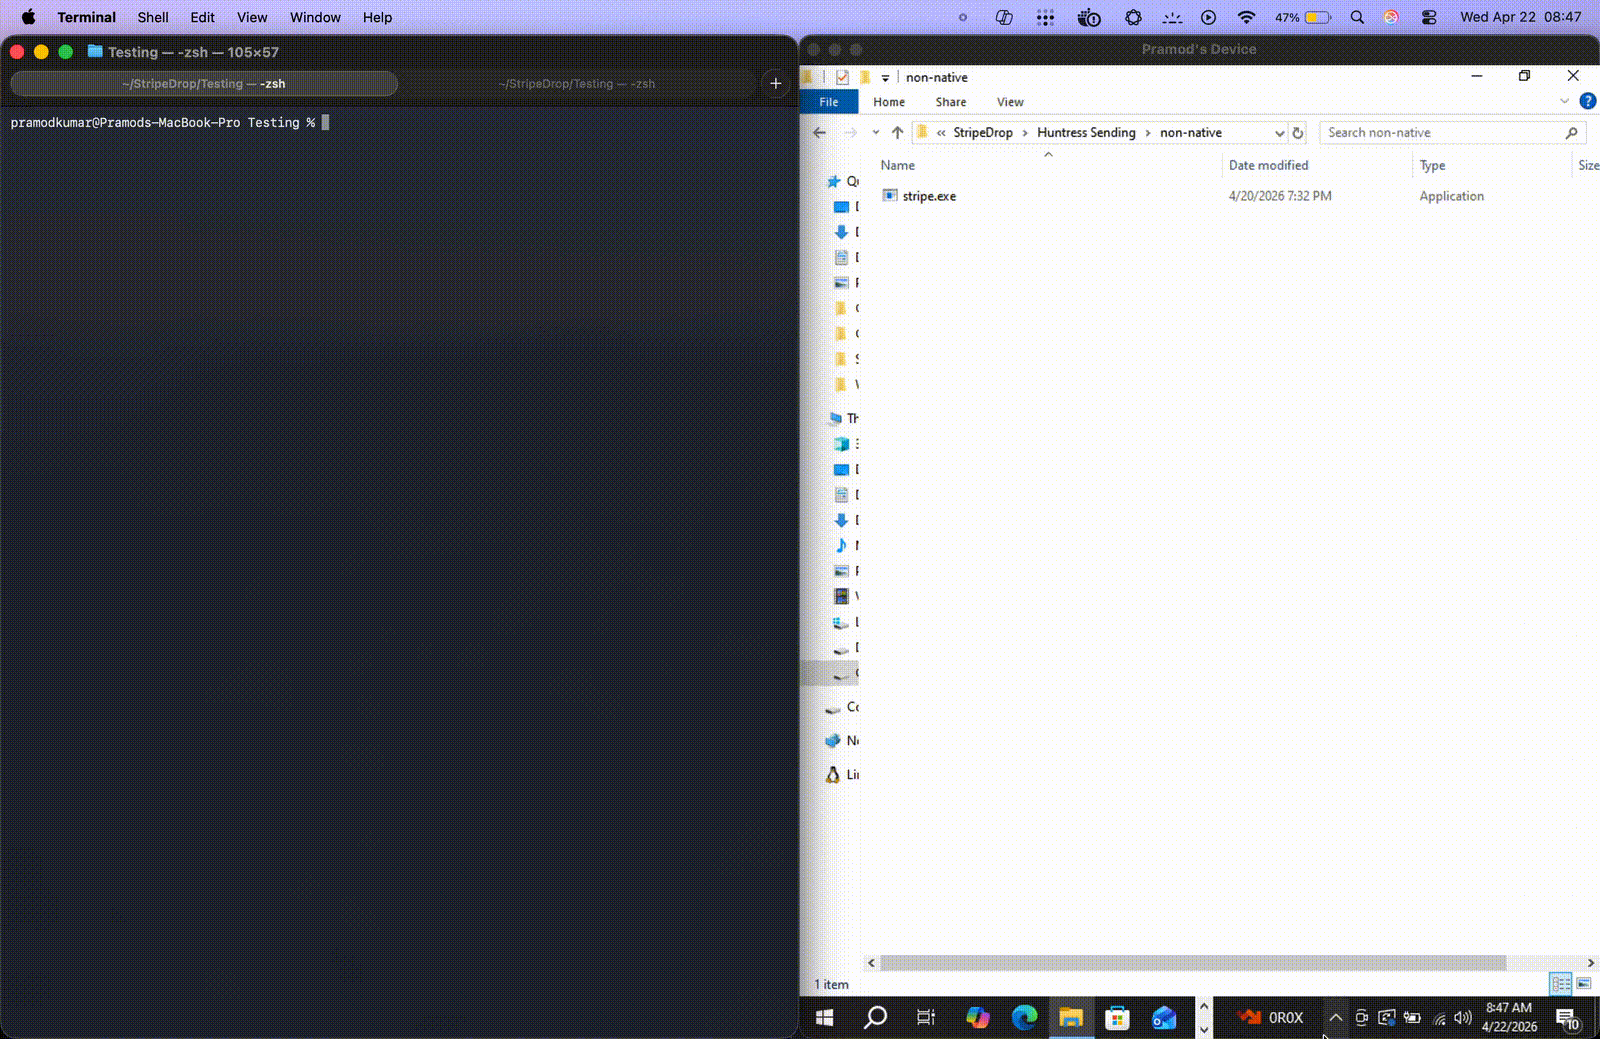Open the Edit menu in macOS menu bar
The height and width of the screenshot is (1039, 1600).
coord(203,17)
